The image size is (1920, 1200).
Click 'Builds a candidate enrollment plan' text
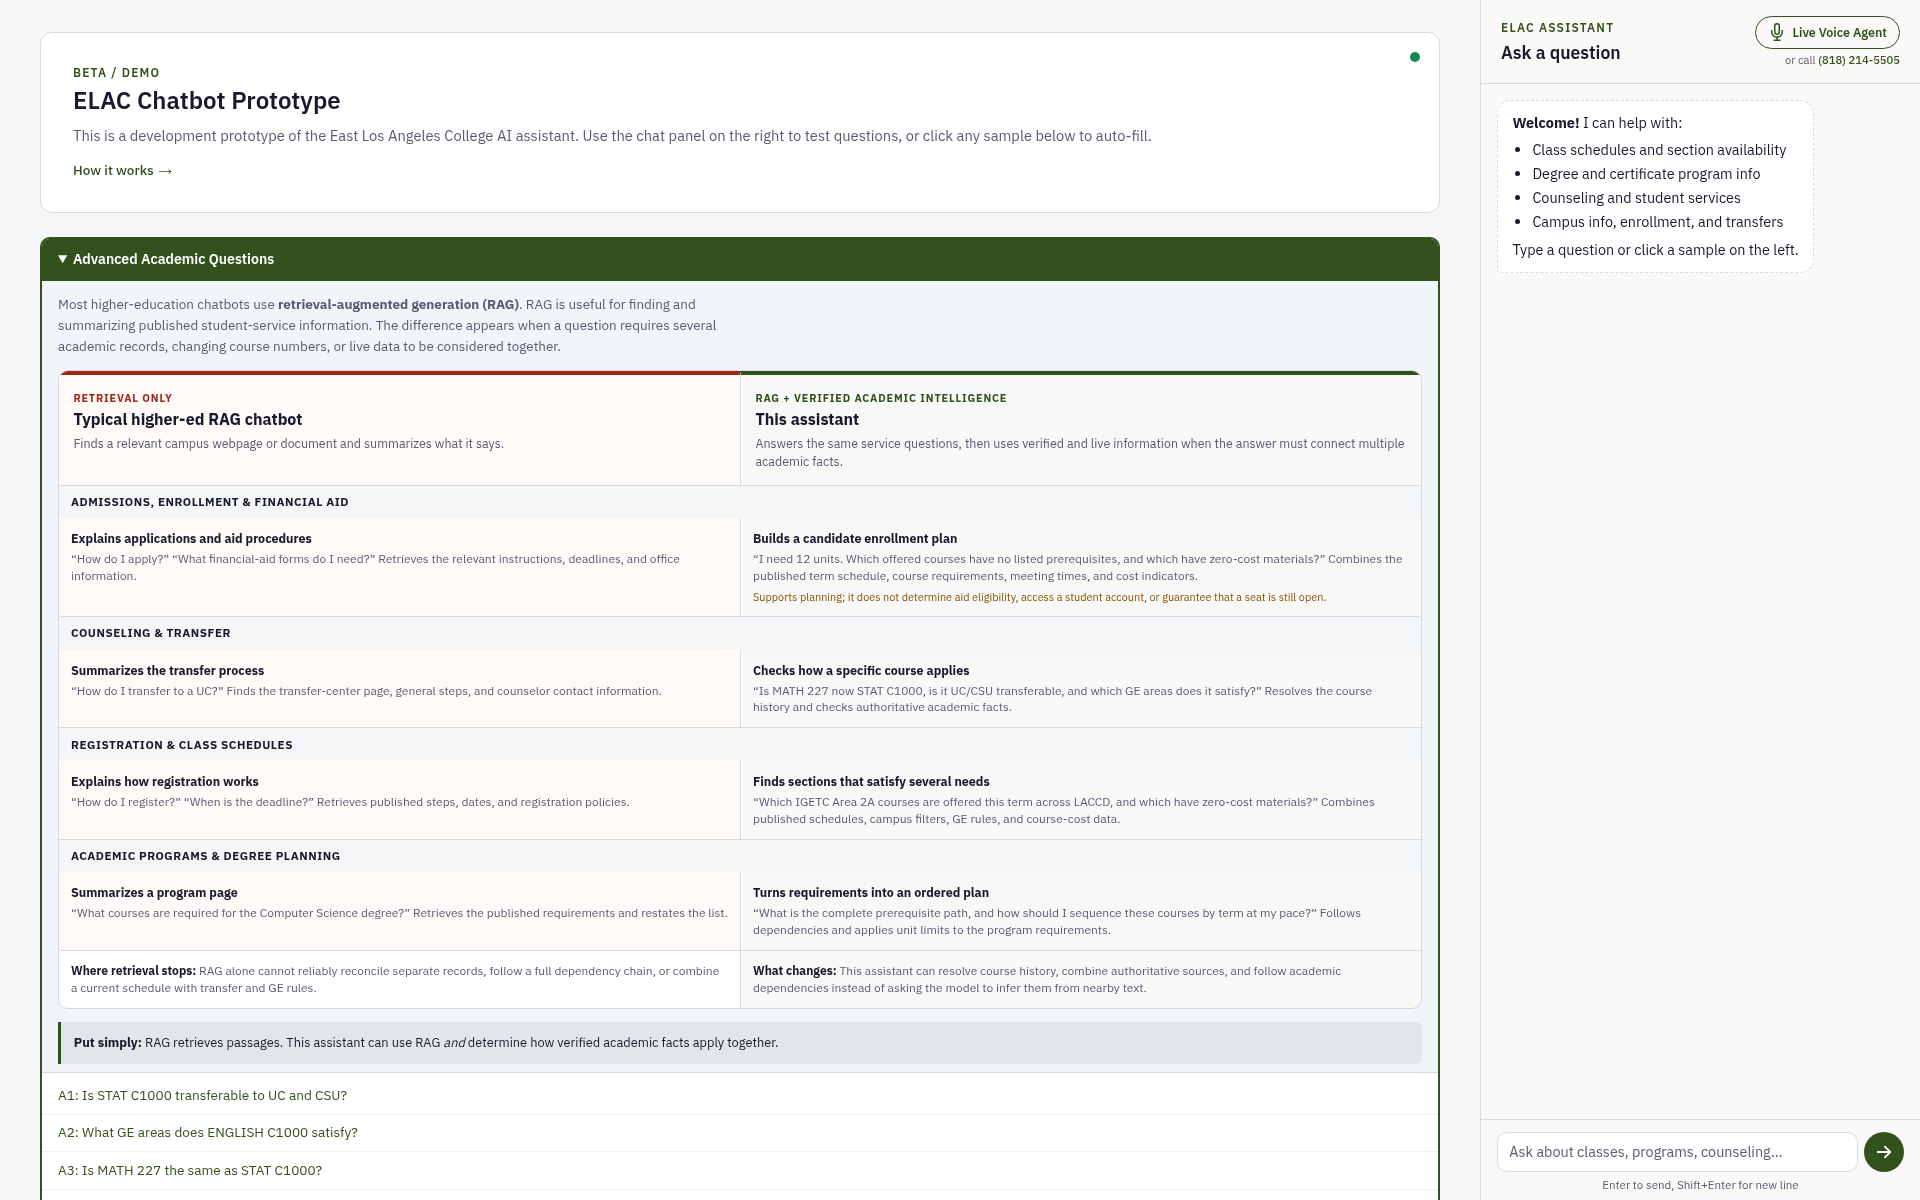[x=854, y=539]
